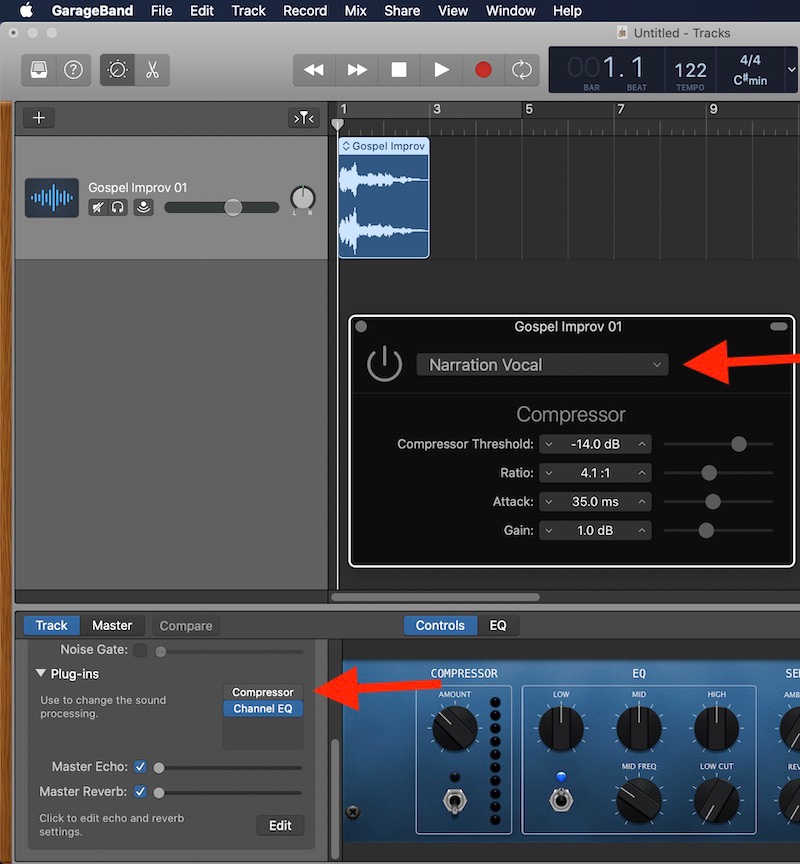
Task: Toggle the Smart Controls dial button
Action: pyautogui.click(x=117, y=70)
